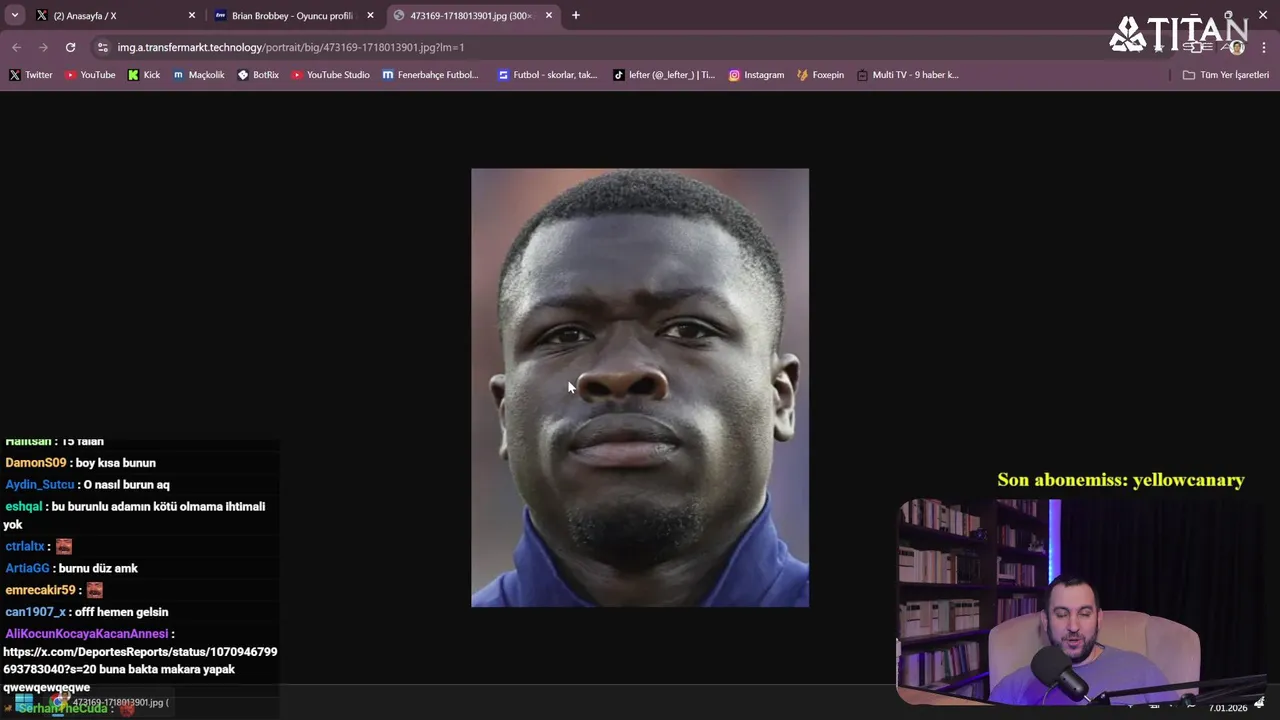Open the Fenerbahçe Futbol bookmark
Viewport: 1280px width, 720px height.
pos(431,75)
